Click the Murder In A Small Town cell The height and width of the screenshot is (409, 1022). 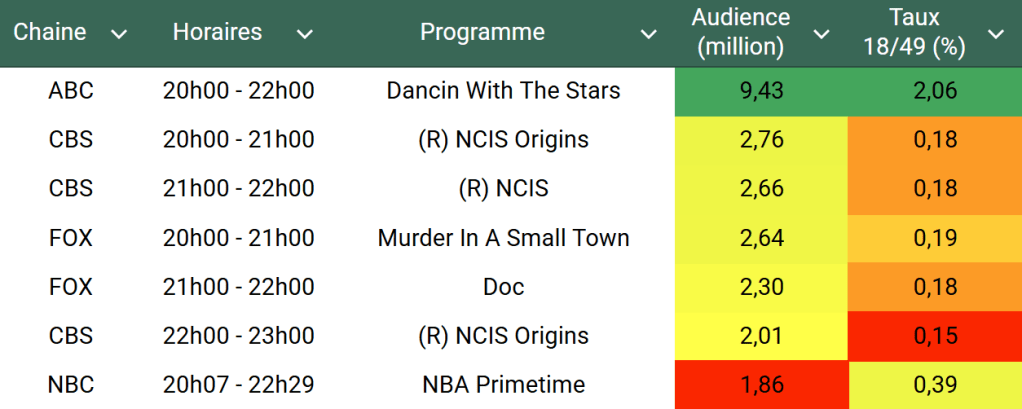[503, 238]
